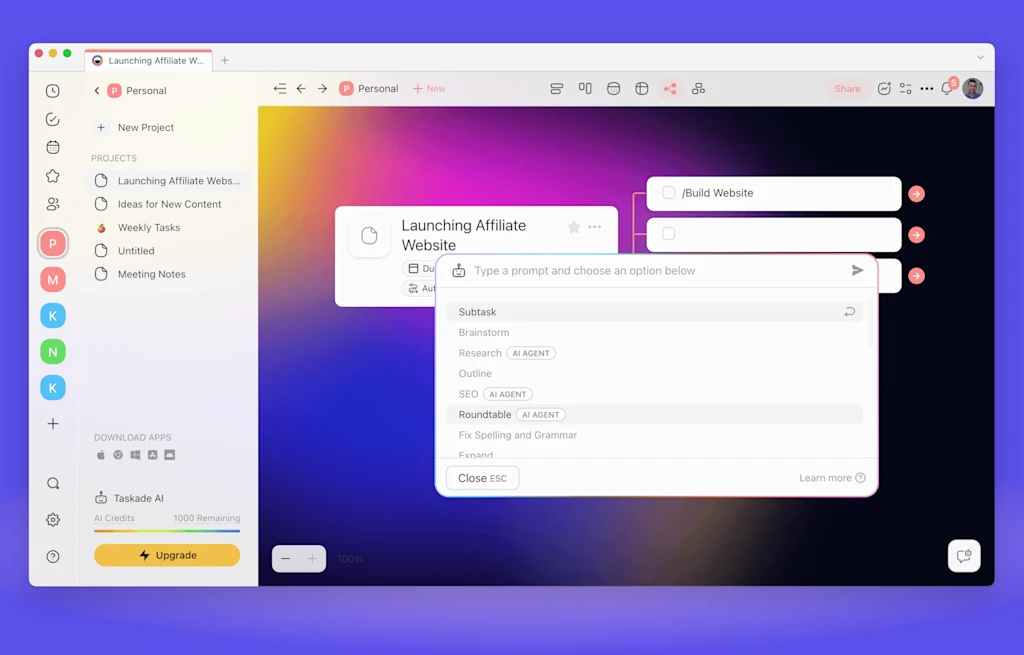Switch to list view icon
The image size is (1024, 655).
(x=556, y=89)
